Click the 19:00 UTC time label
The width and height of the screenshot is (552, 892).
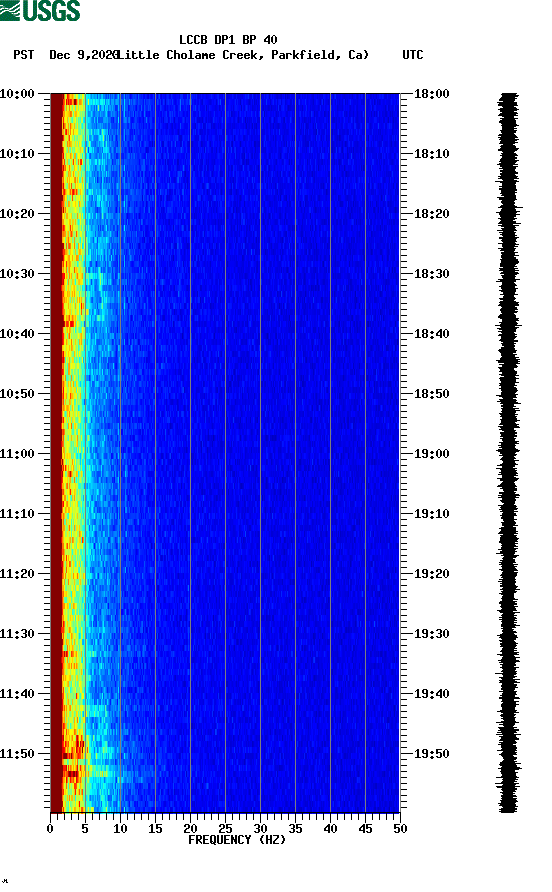[431, 453]
